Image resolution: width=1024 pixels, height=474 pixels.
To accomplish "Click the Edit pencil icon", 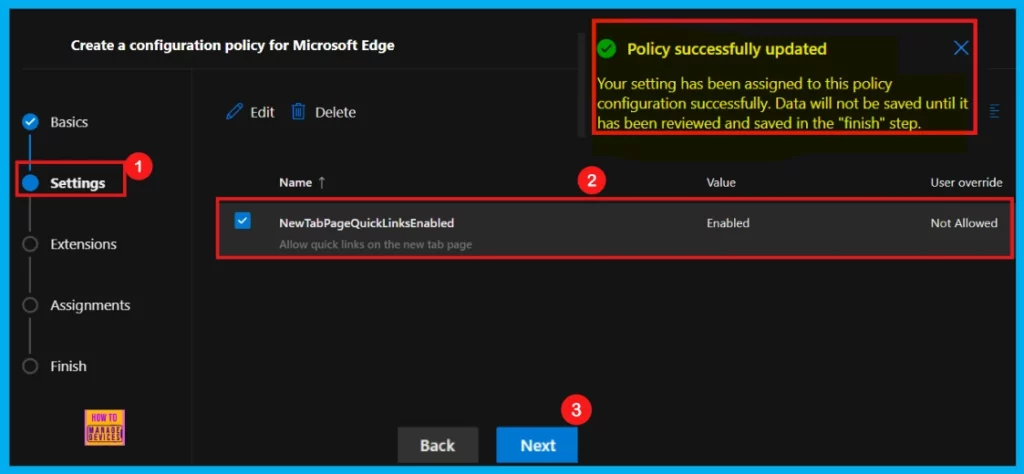I will pyautogui.click(x=234, y=112).
